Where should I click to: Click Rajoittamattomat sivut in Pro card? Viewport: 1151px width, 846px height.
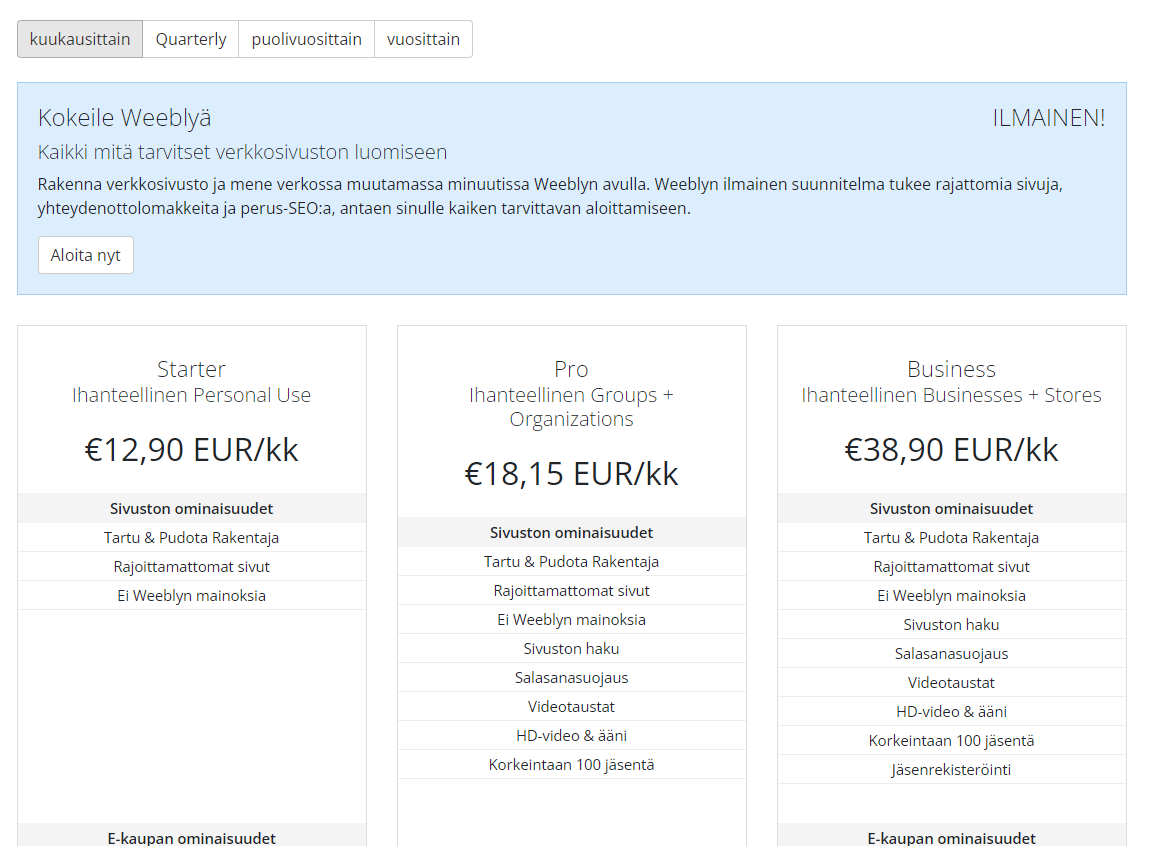572,591
